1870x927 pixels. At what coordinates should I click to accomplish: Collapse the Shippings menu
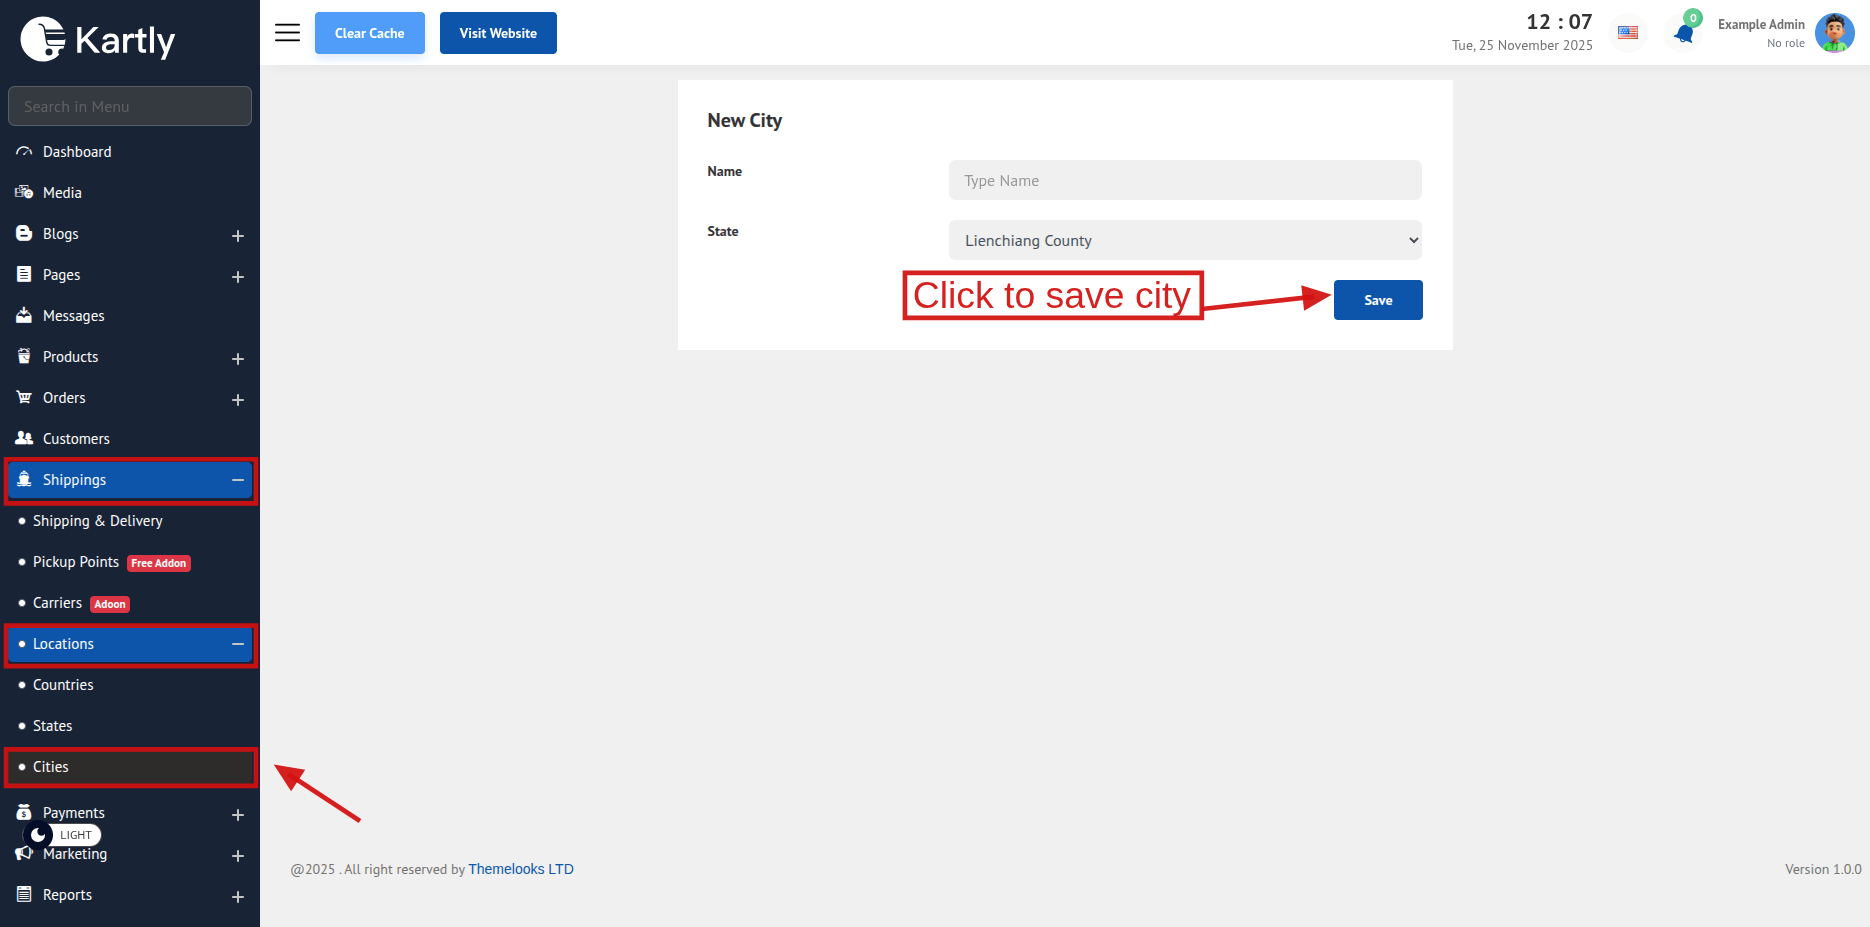pos(238,480)
